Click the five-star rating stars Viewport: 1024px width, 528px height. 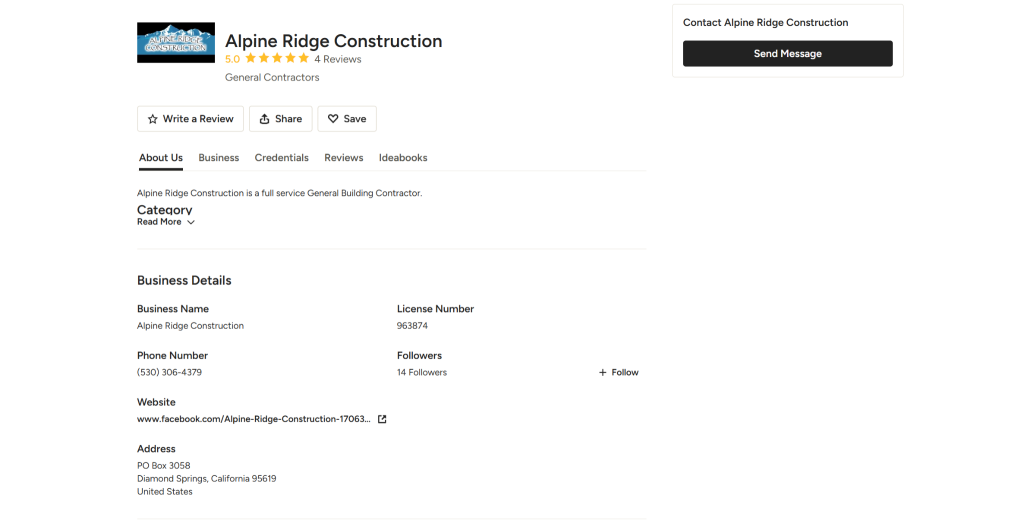tap(277, 59)
